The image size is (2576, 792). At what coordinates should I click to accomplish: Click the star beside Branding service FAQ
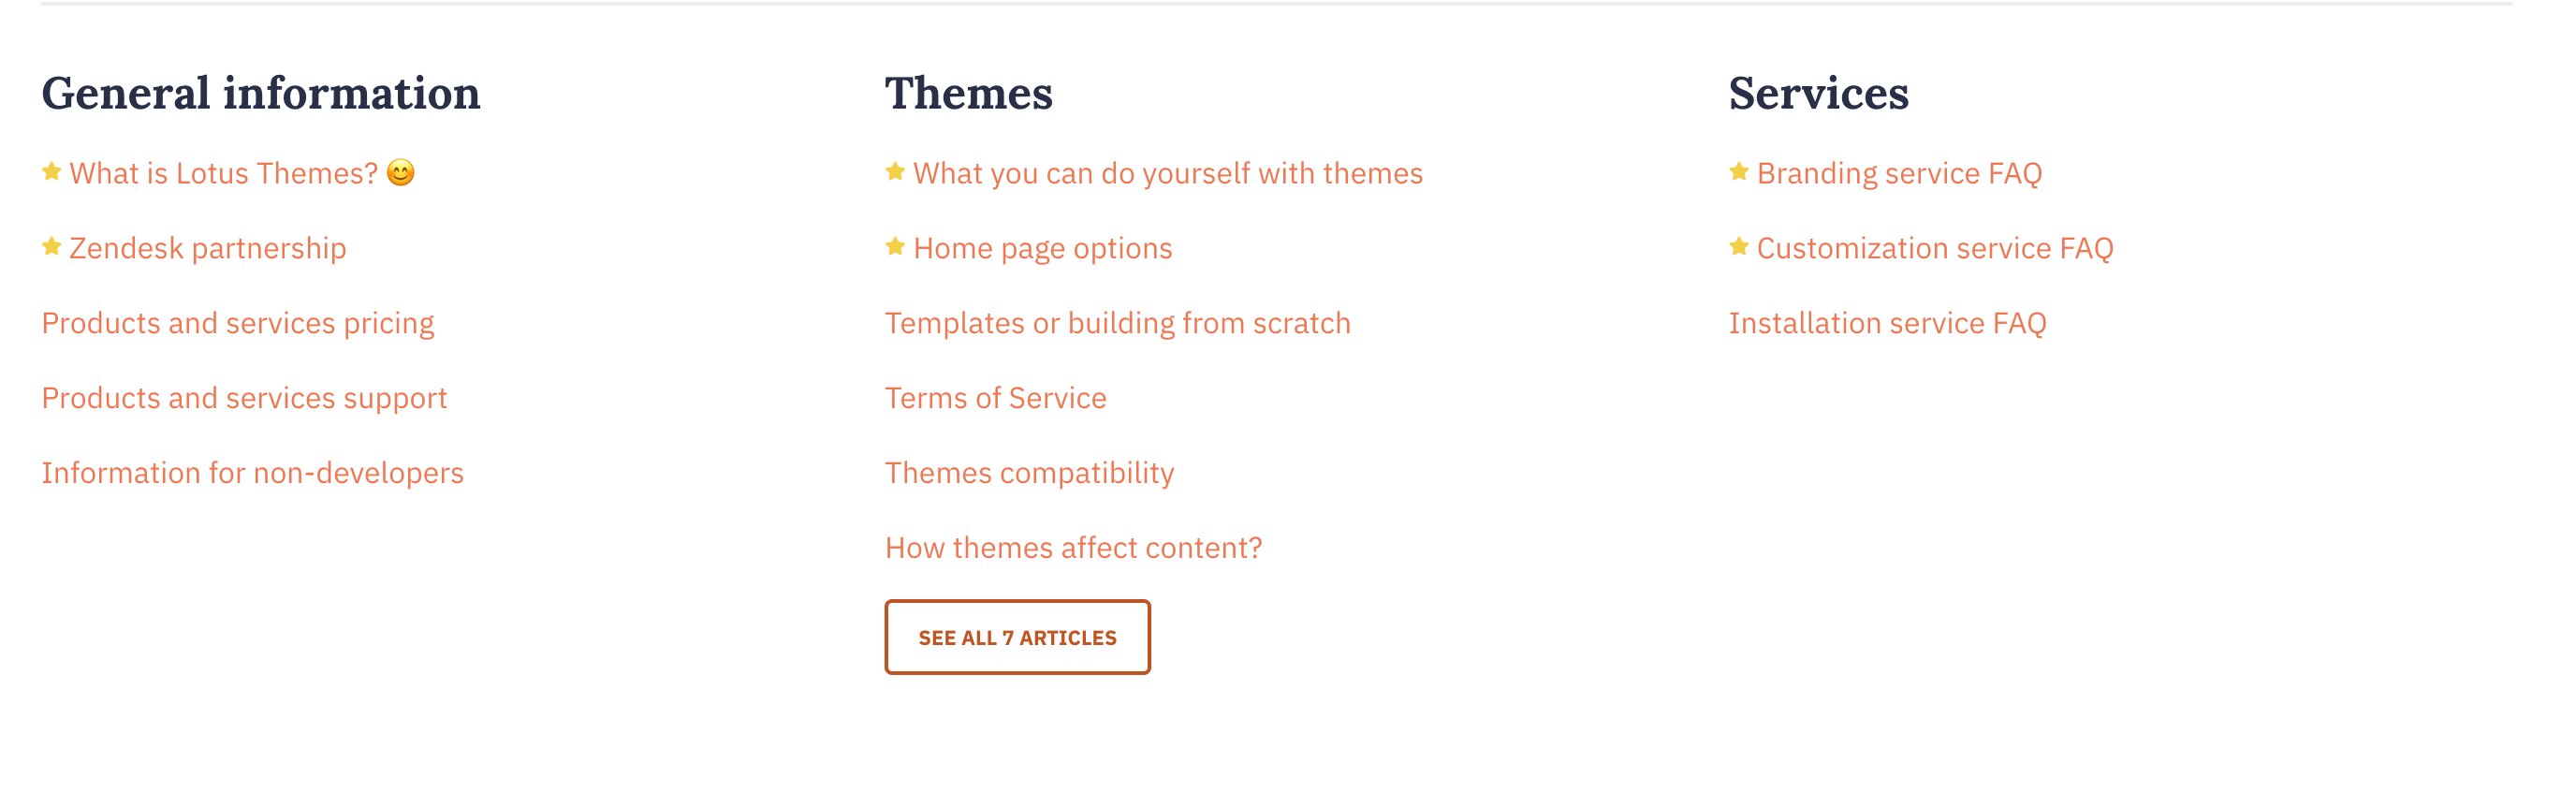1739,172
